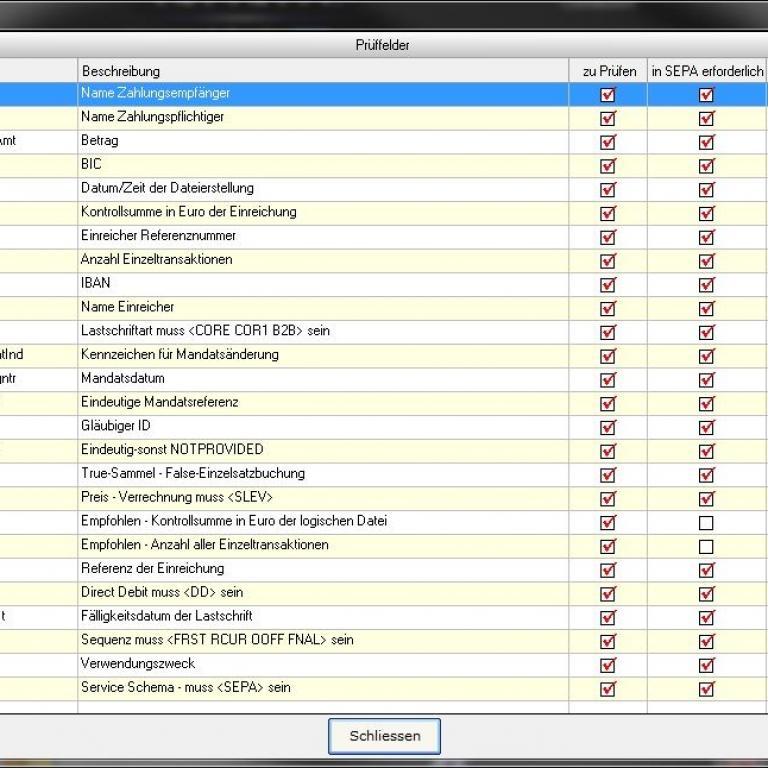Uncheck 'in SEPA erforderlich' for Name Zahlungsempfänger
This screenshot has width=768, height=768.
[706, 95]
